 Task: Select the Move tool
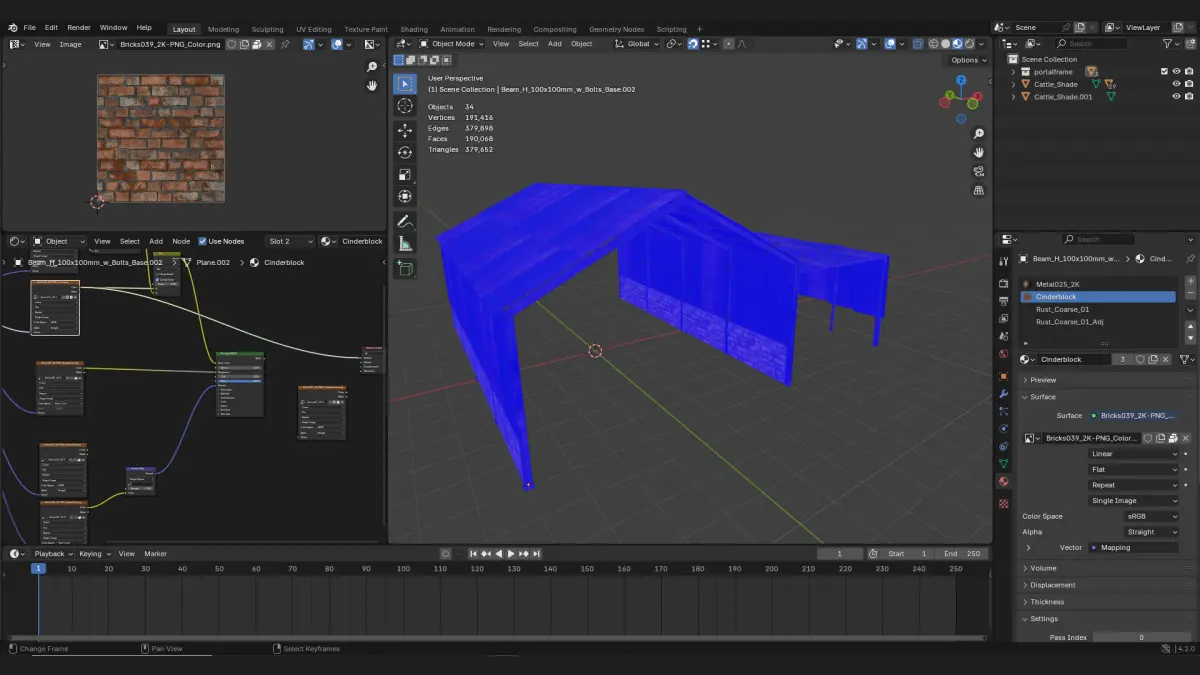(x=404, y=130)
